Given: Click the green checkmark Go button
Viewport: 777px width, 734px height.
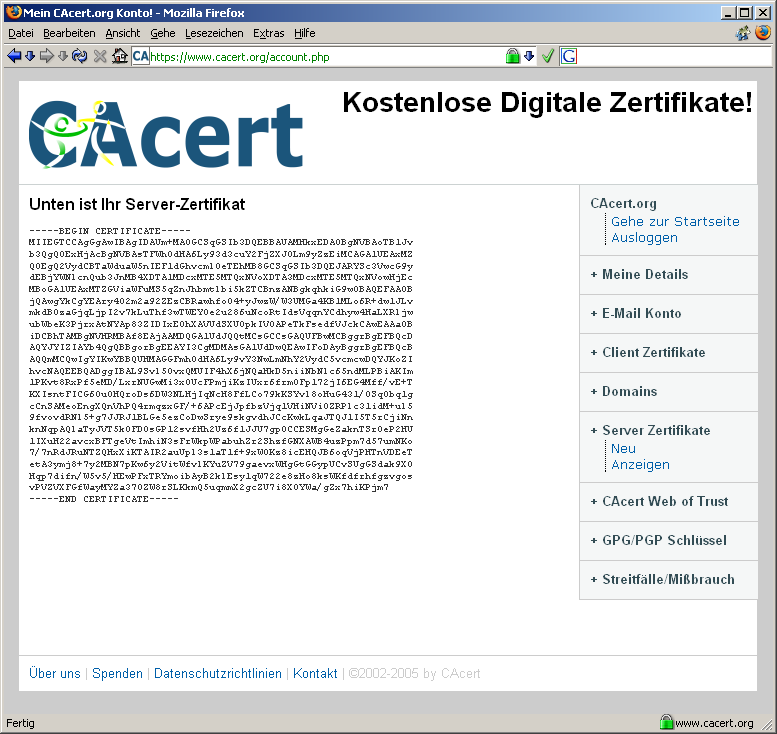Looking at the screenshot, I should (x=548, y=56).
